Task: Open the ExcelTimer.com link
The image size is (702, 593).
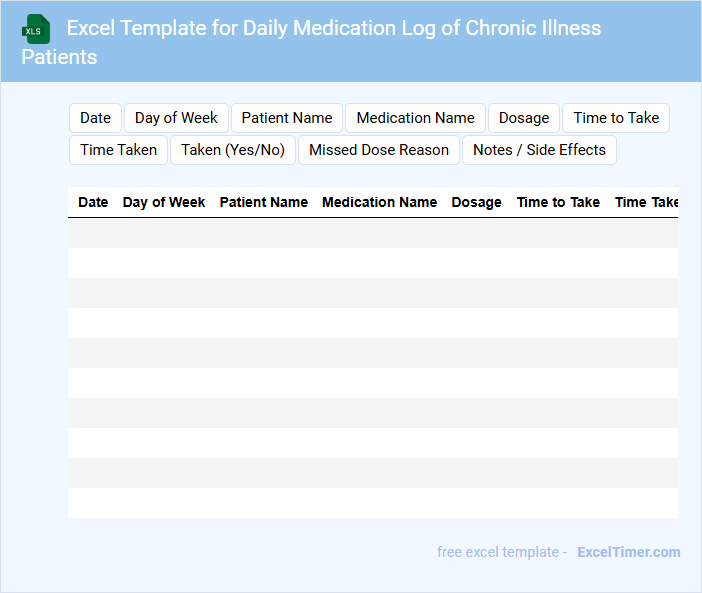Action: [628, 552]
